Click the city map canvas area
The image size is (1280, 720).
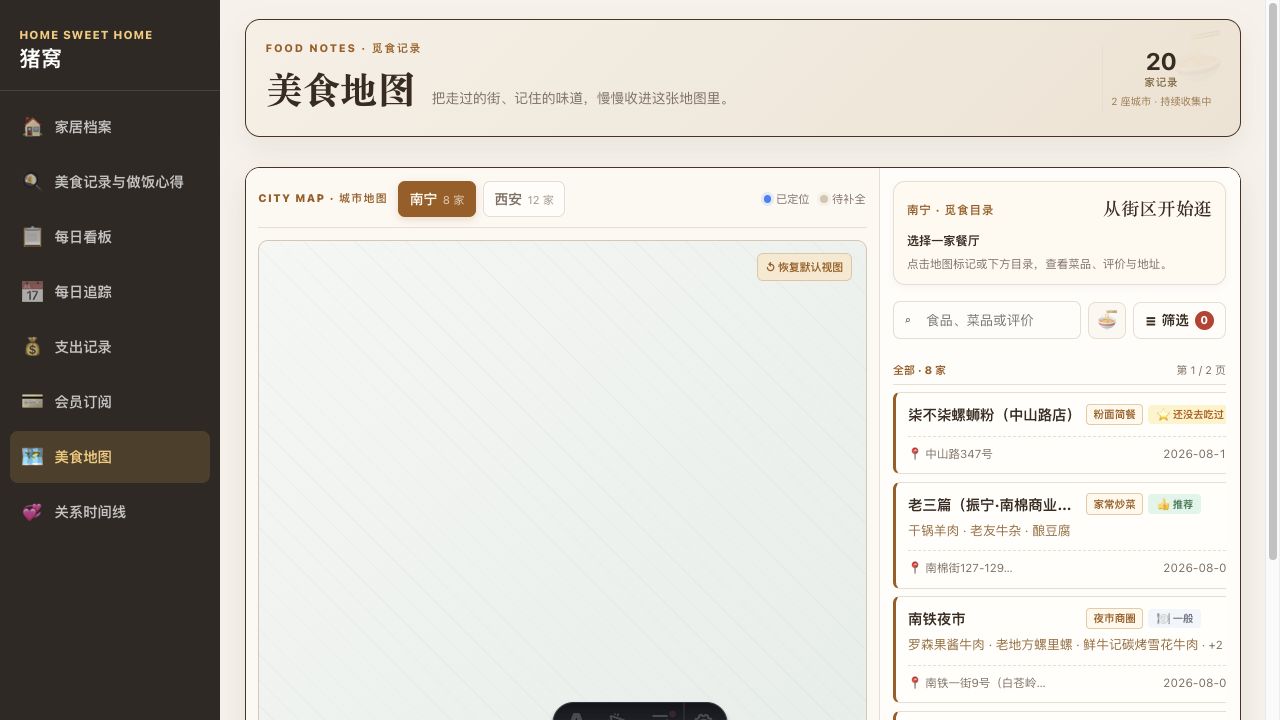tap(562, 480)
